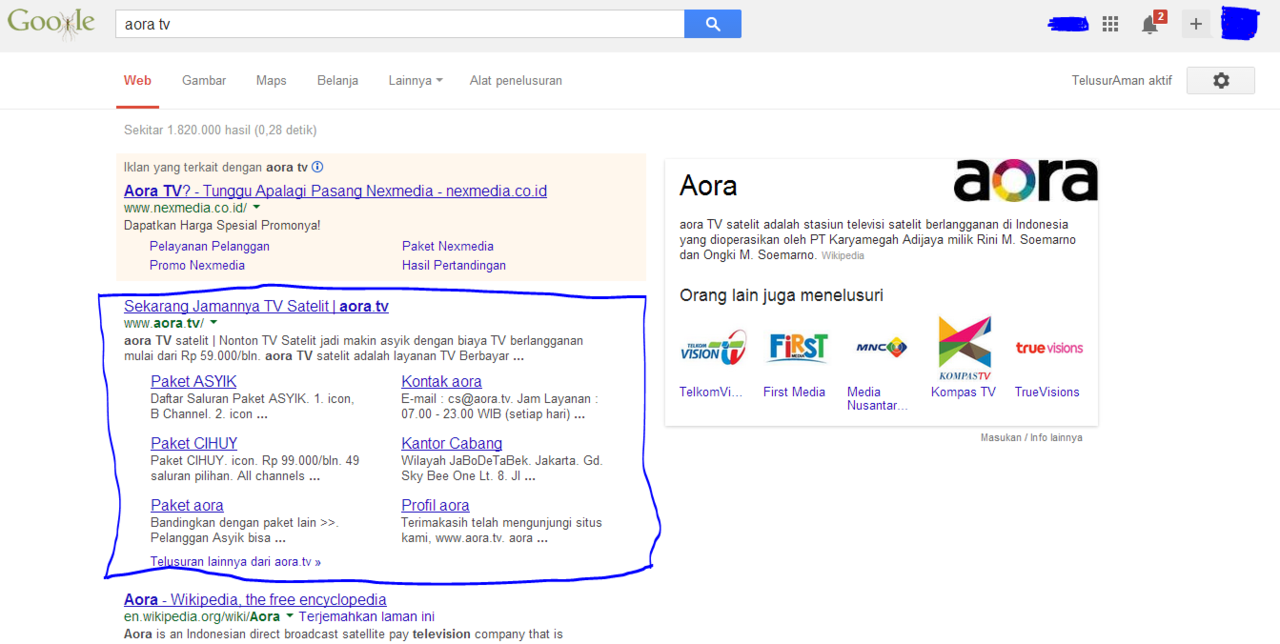Image resolution: width=1280 pixels, height=644 pixels.
Task: Open the Profil aora sitelink
Action: coord(435,505)
